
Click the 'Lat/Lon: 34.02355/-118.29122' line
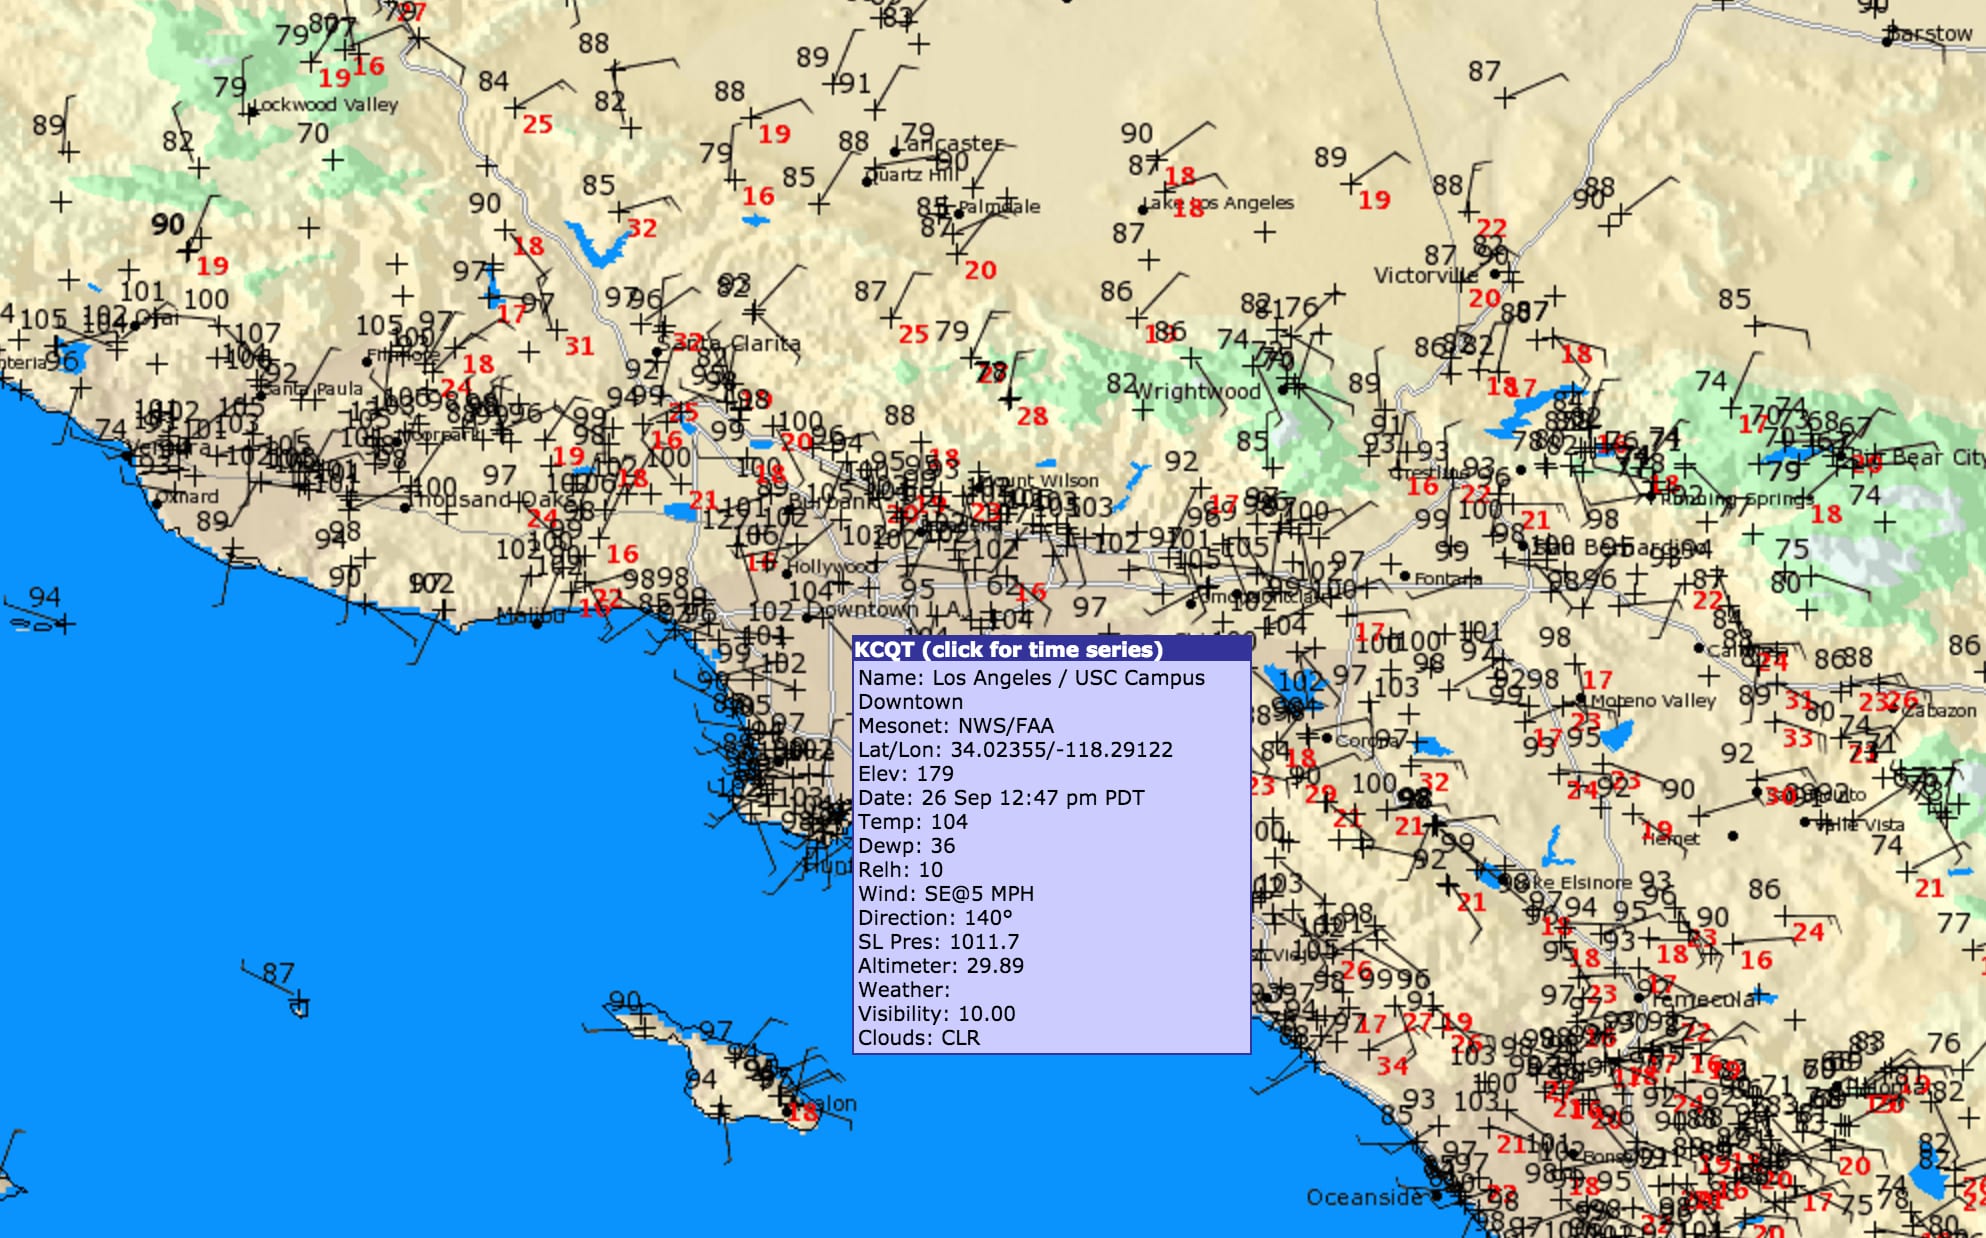pyautogui.click(x=1015, y=750)
